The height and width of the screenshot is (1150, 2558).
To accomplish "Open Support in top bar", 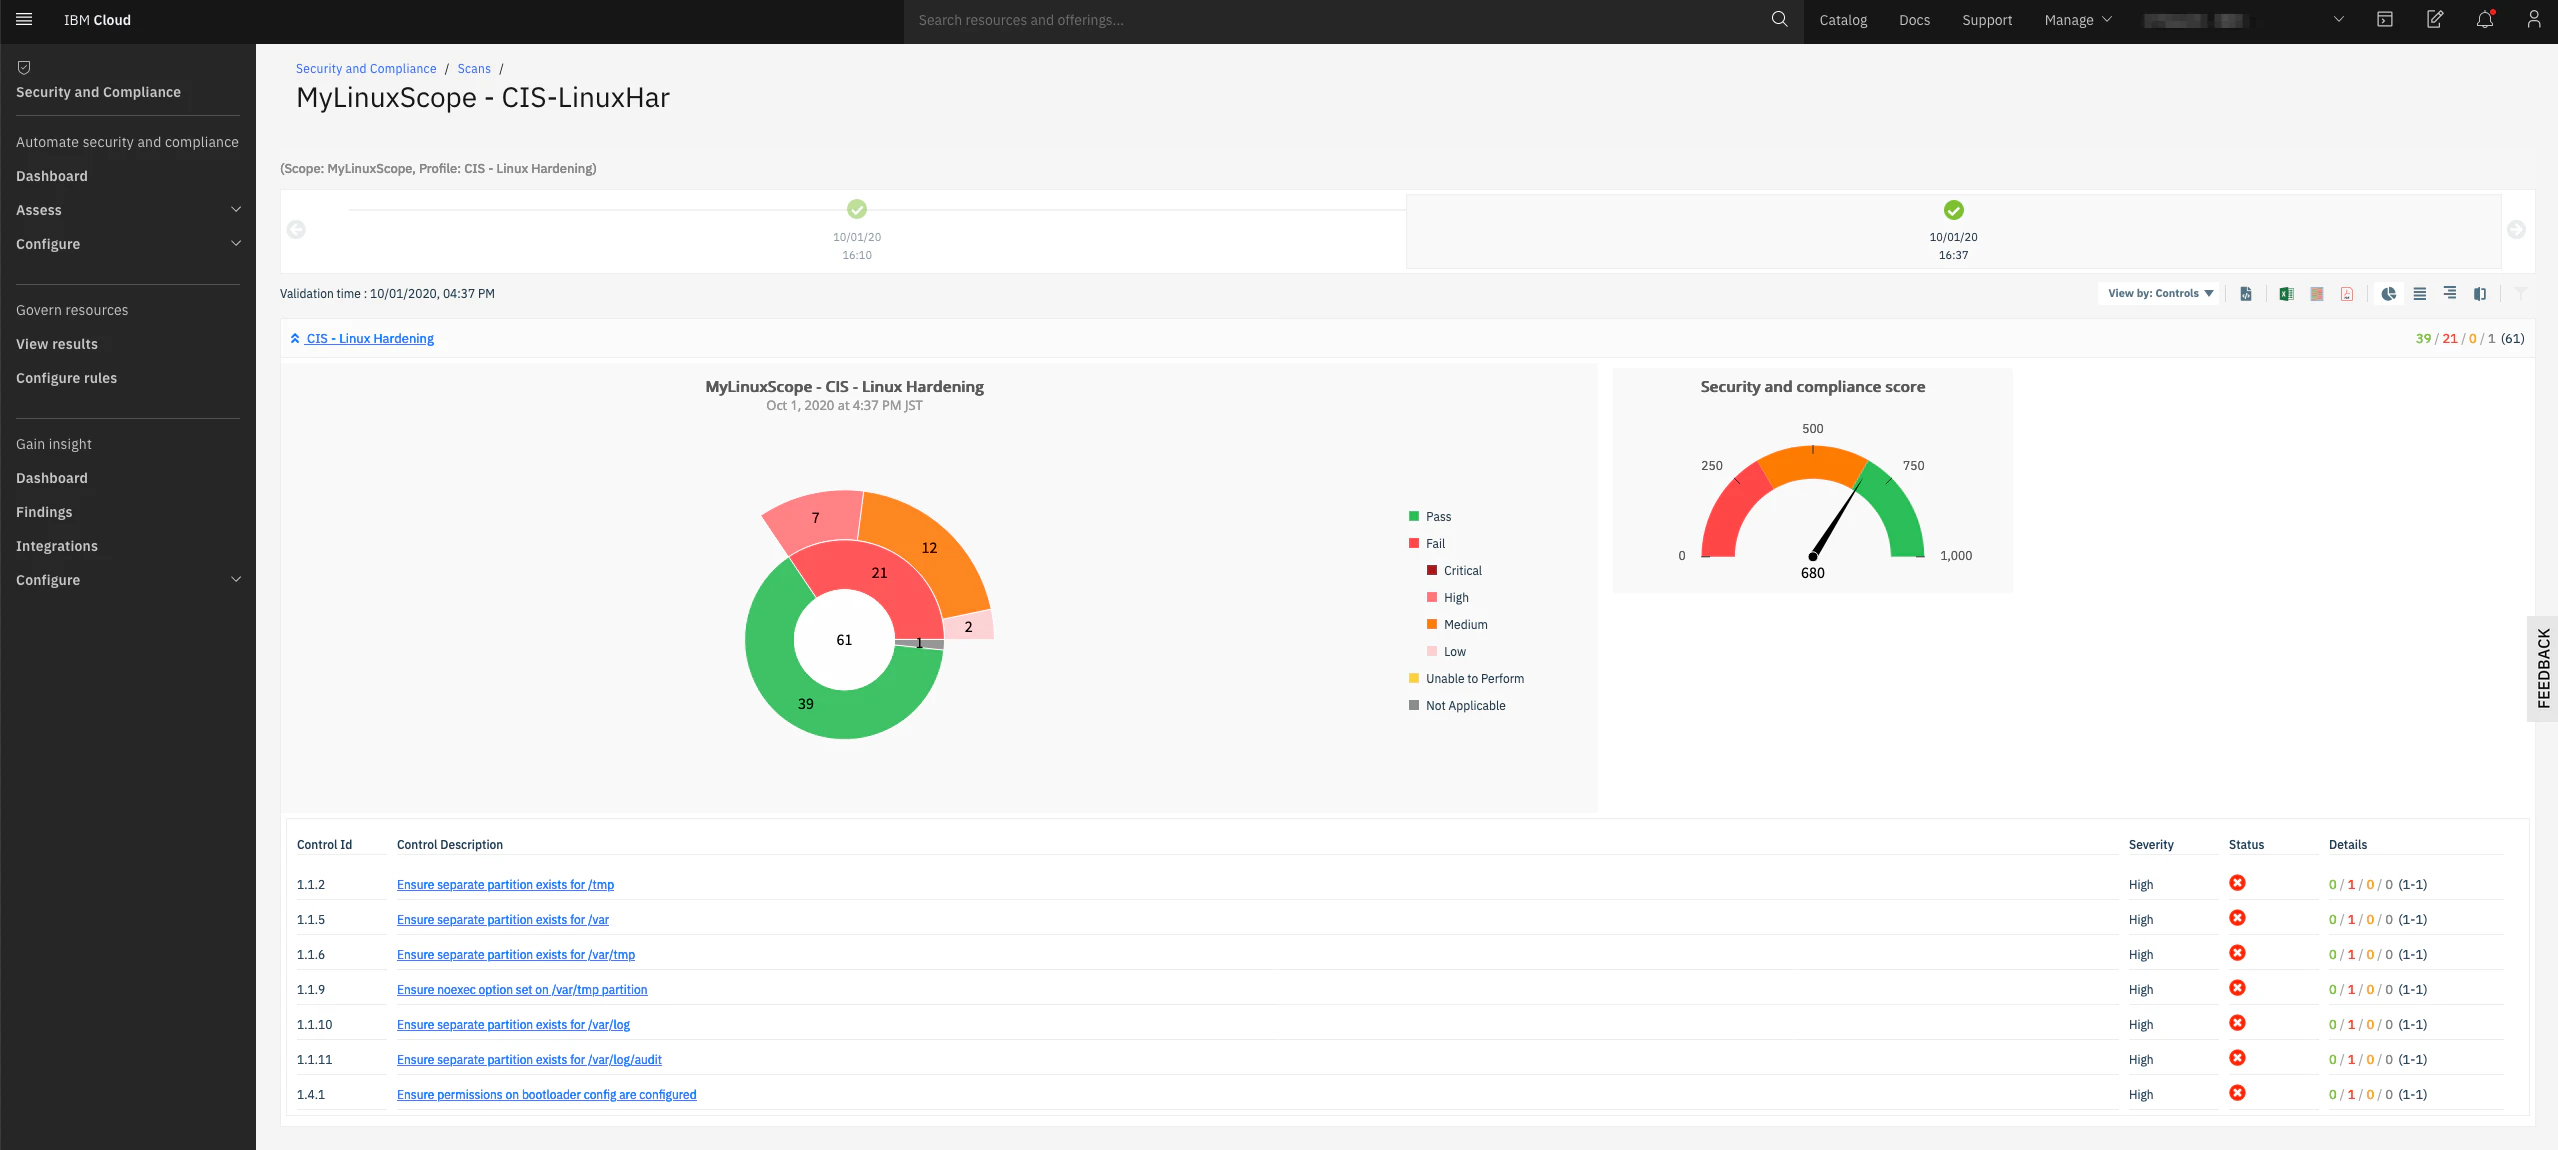I will [1987, 20].
